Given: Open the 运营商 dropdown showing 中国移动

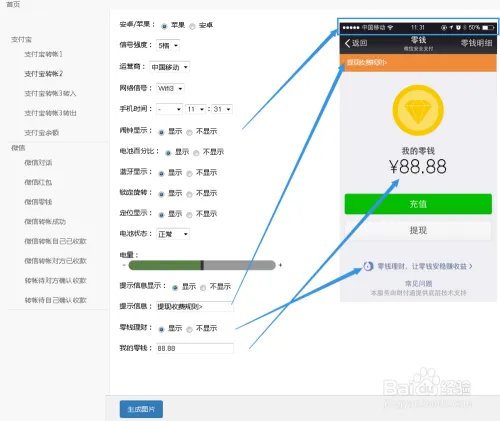Looking at the screenshot, I should 169,67.
